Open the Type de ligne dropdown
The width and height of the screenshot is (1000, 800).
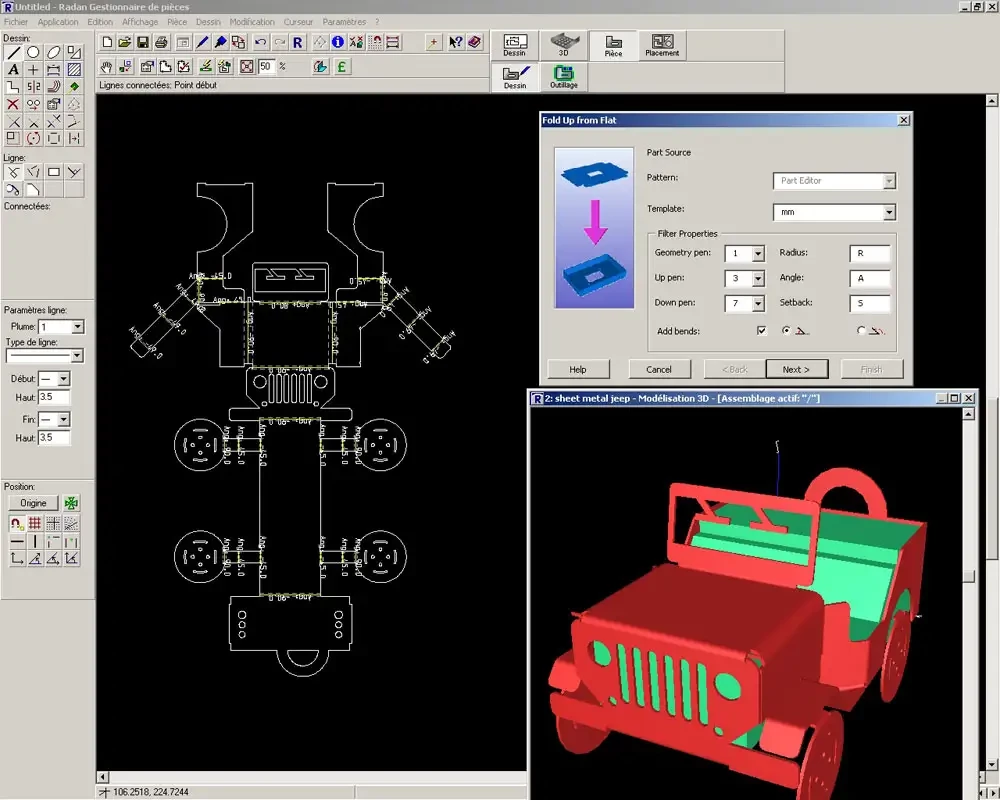coord(77,355)
